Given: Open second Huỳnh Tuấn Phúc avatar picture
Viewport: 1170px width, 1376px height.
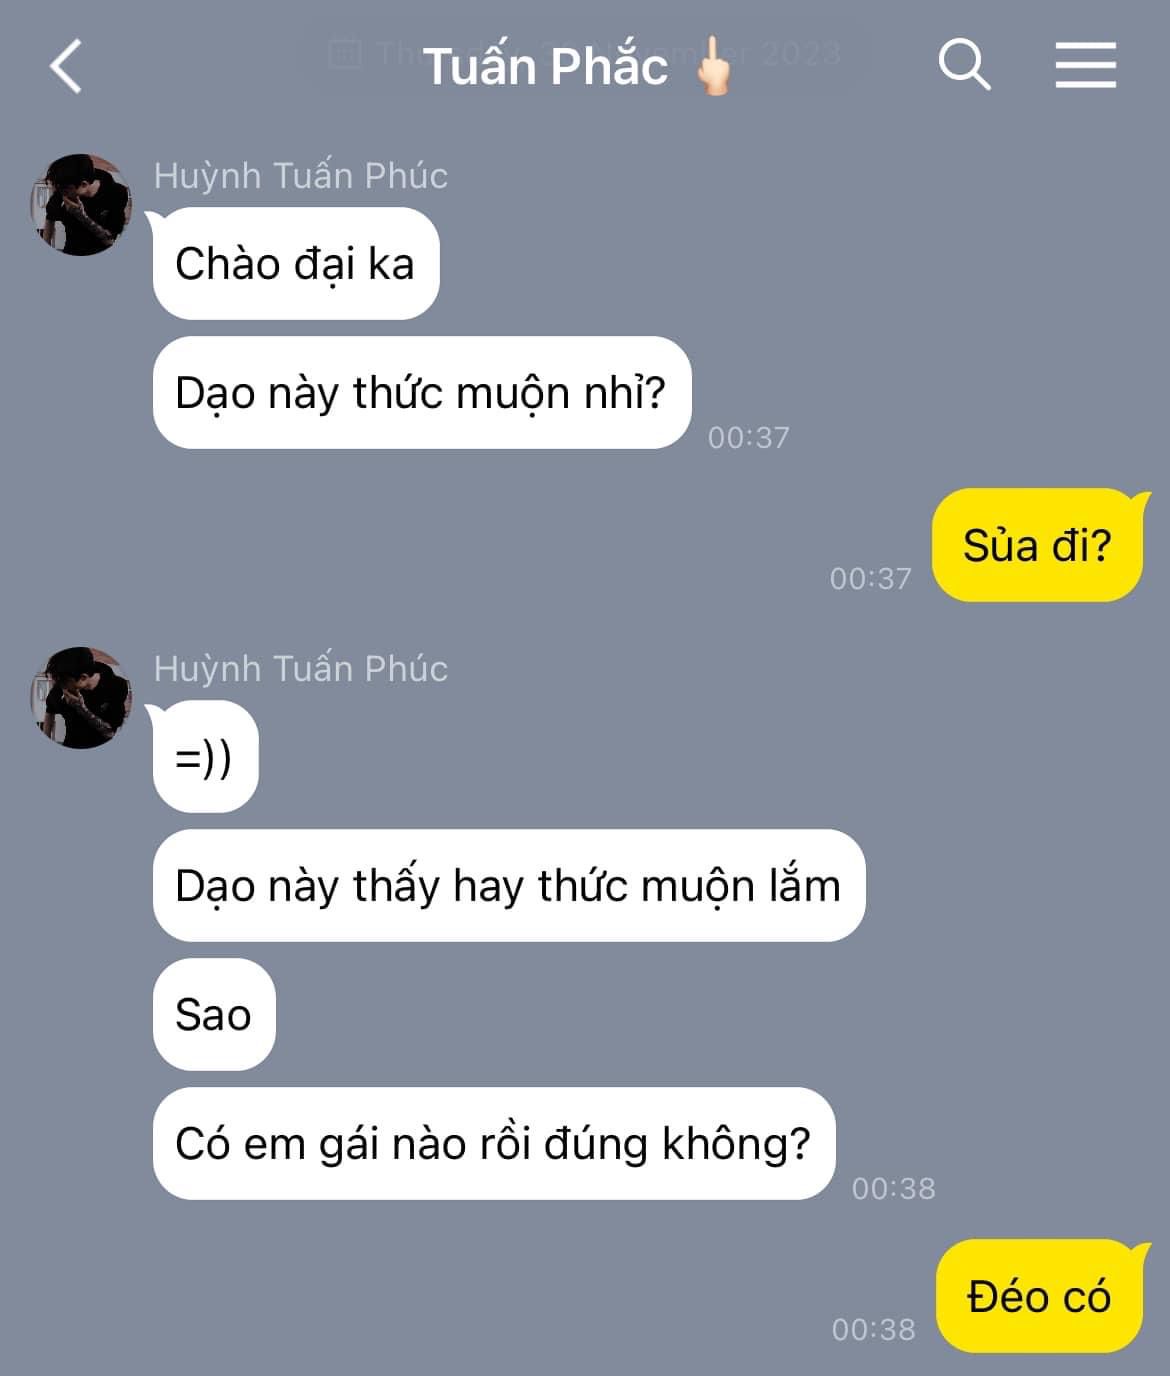Looking at the screenshot, I should tap(81, 697).
